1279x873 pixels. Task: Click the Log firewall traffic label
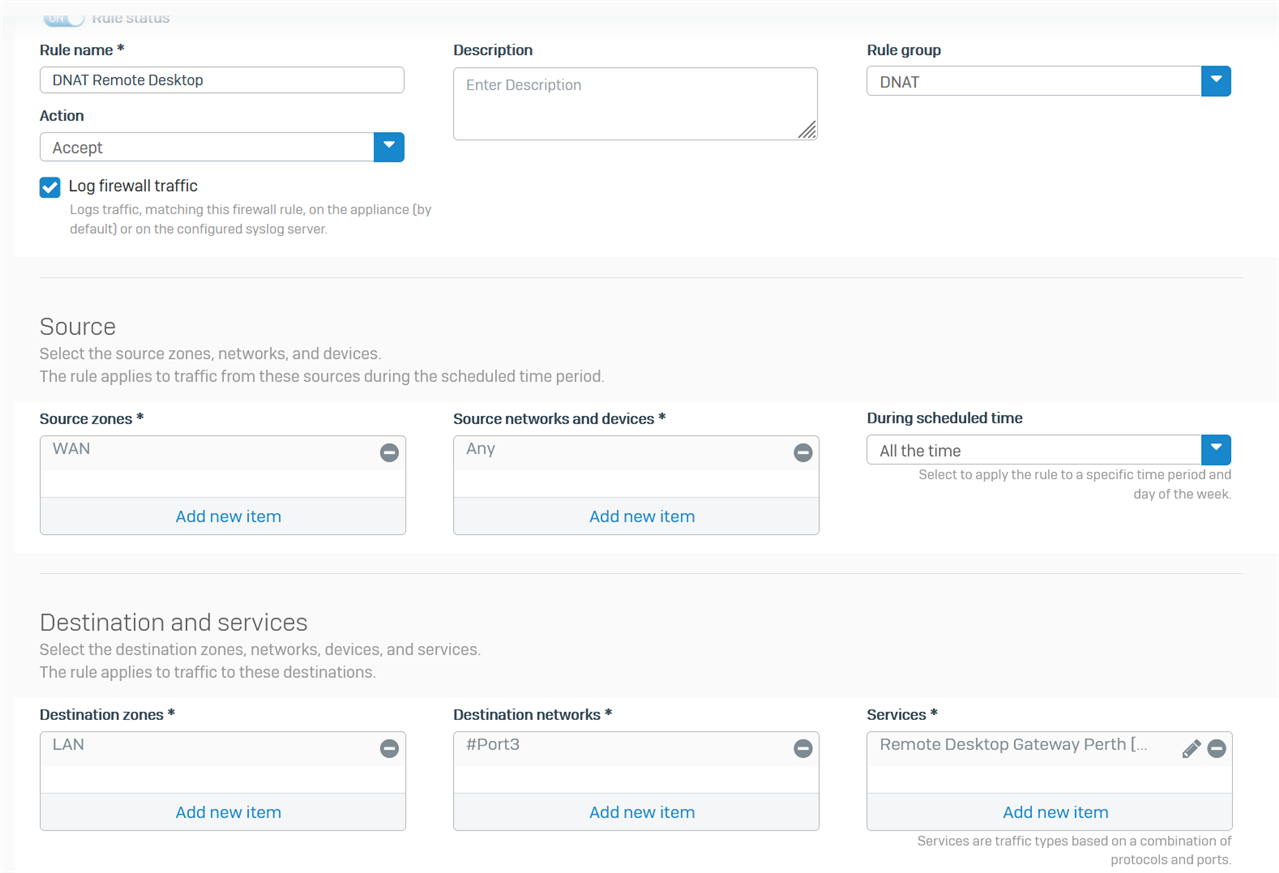(133, 186)
